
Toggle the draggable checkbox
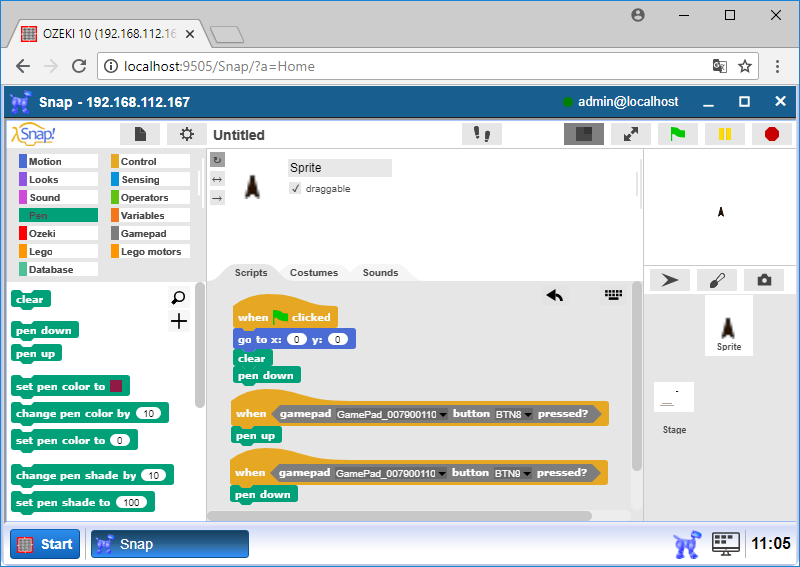[295, 188]
